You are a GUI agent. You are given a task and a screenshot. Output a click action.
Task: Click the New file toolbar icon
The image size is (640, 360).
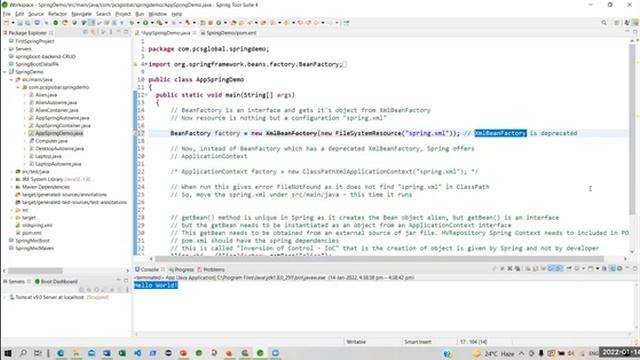point(6,23)
